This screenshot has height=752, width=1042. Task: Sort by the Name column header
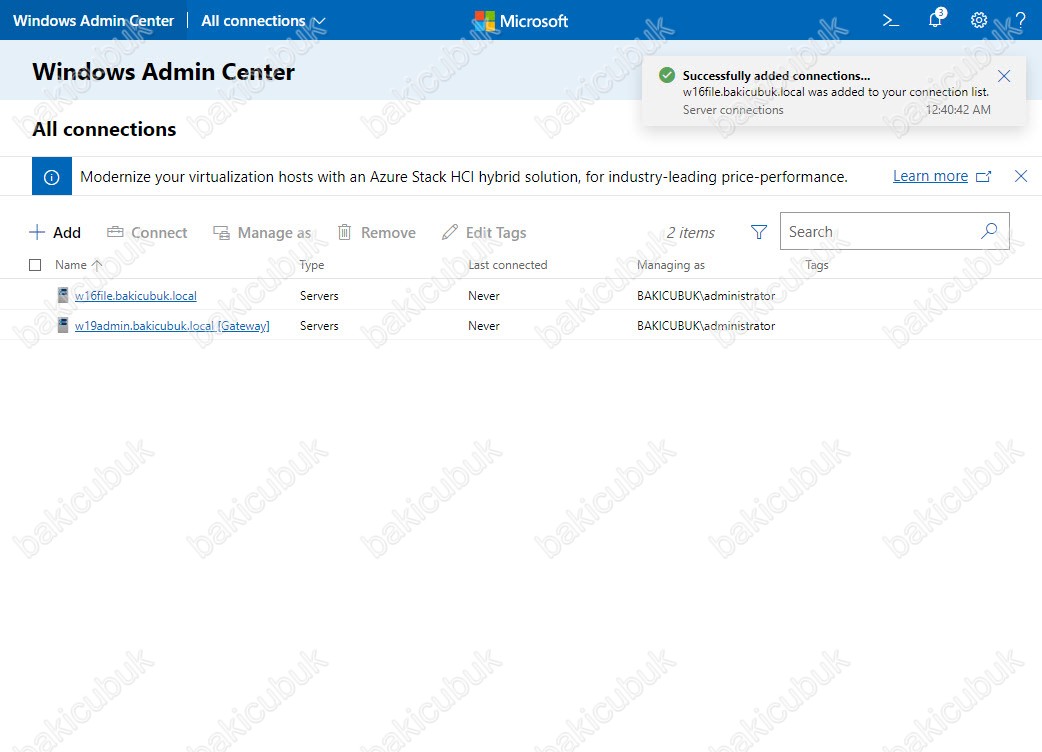[x=71, y=265]
